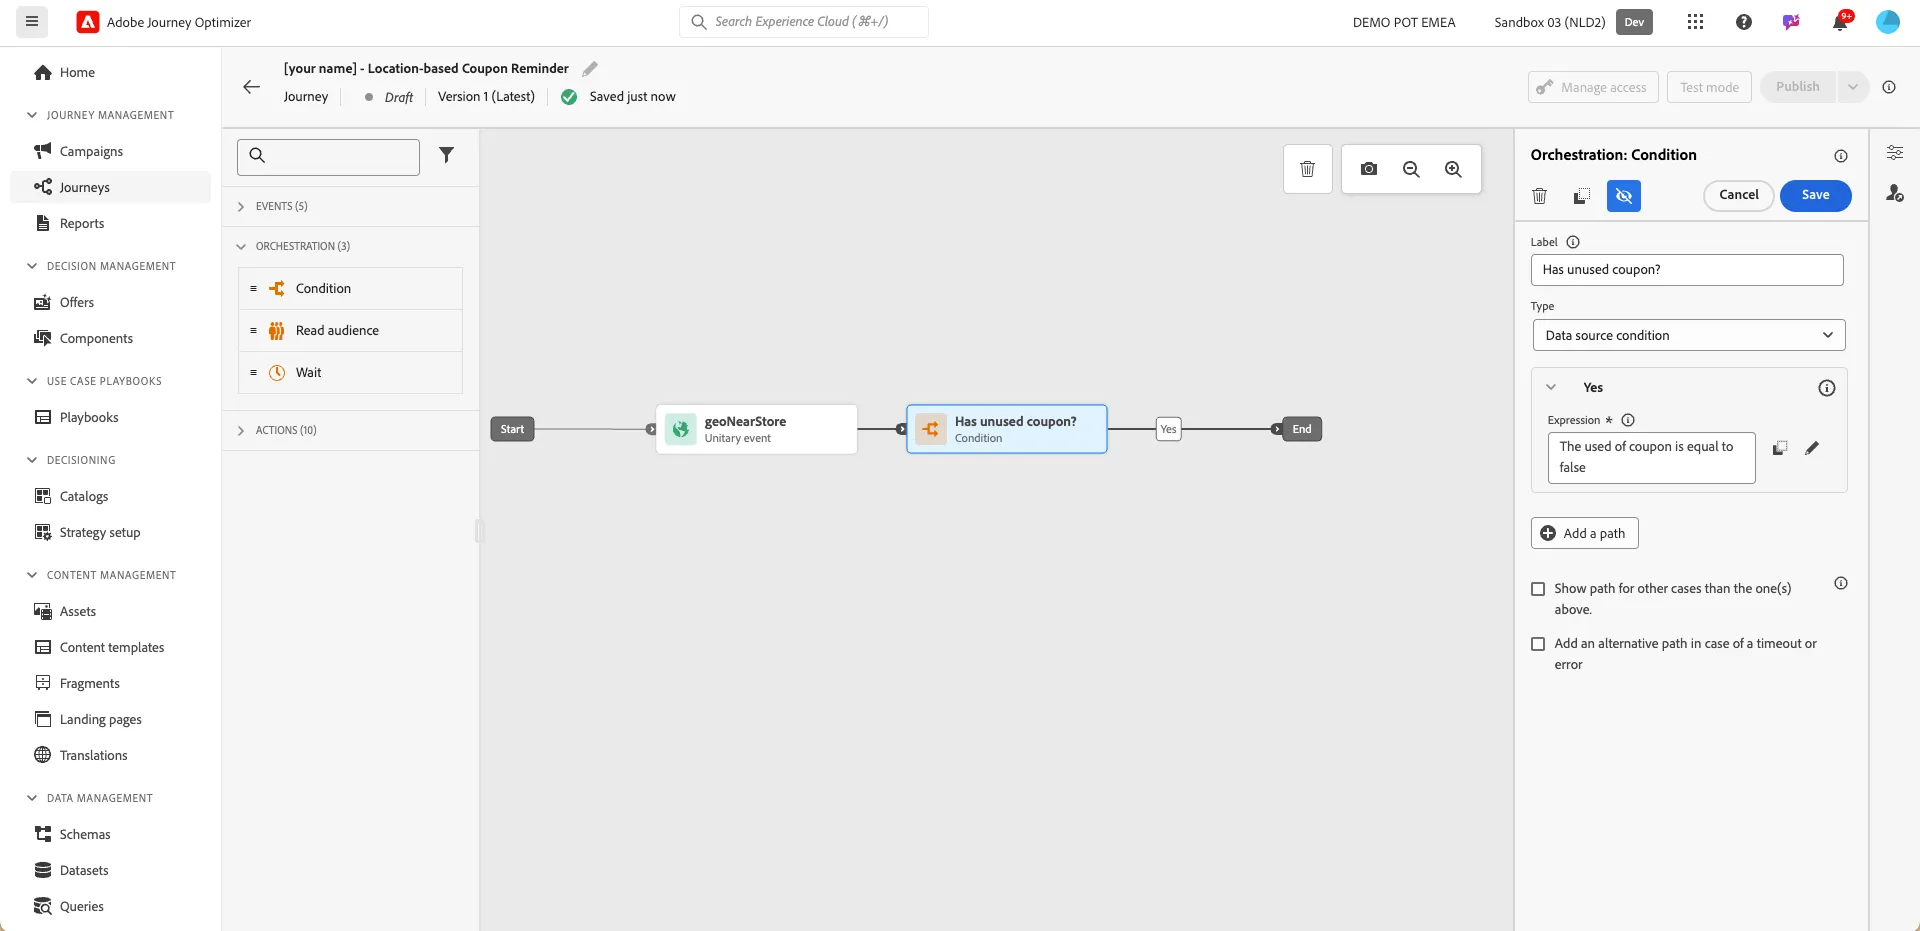Click the back arrow to leave journey
Image resolution: width=1920 pixels, height=931 pixels.
click(x=251, y=87)
